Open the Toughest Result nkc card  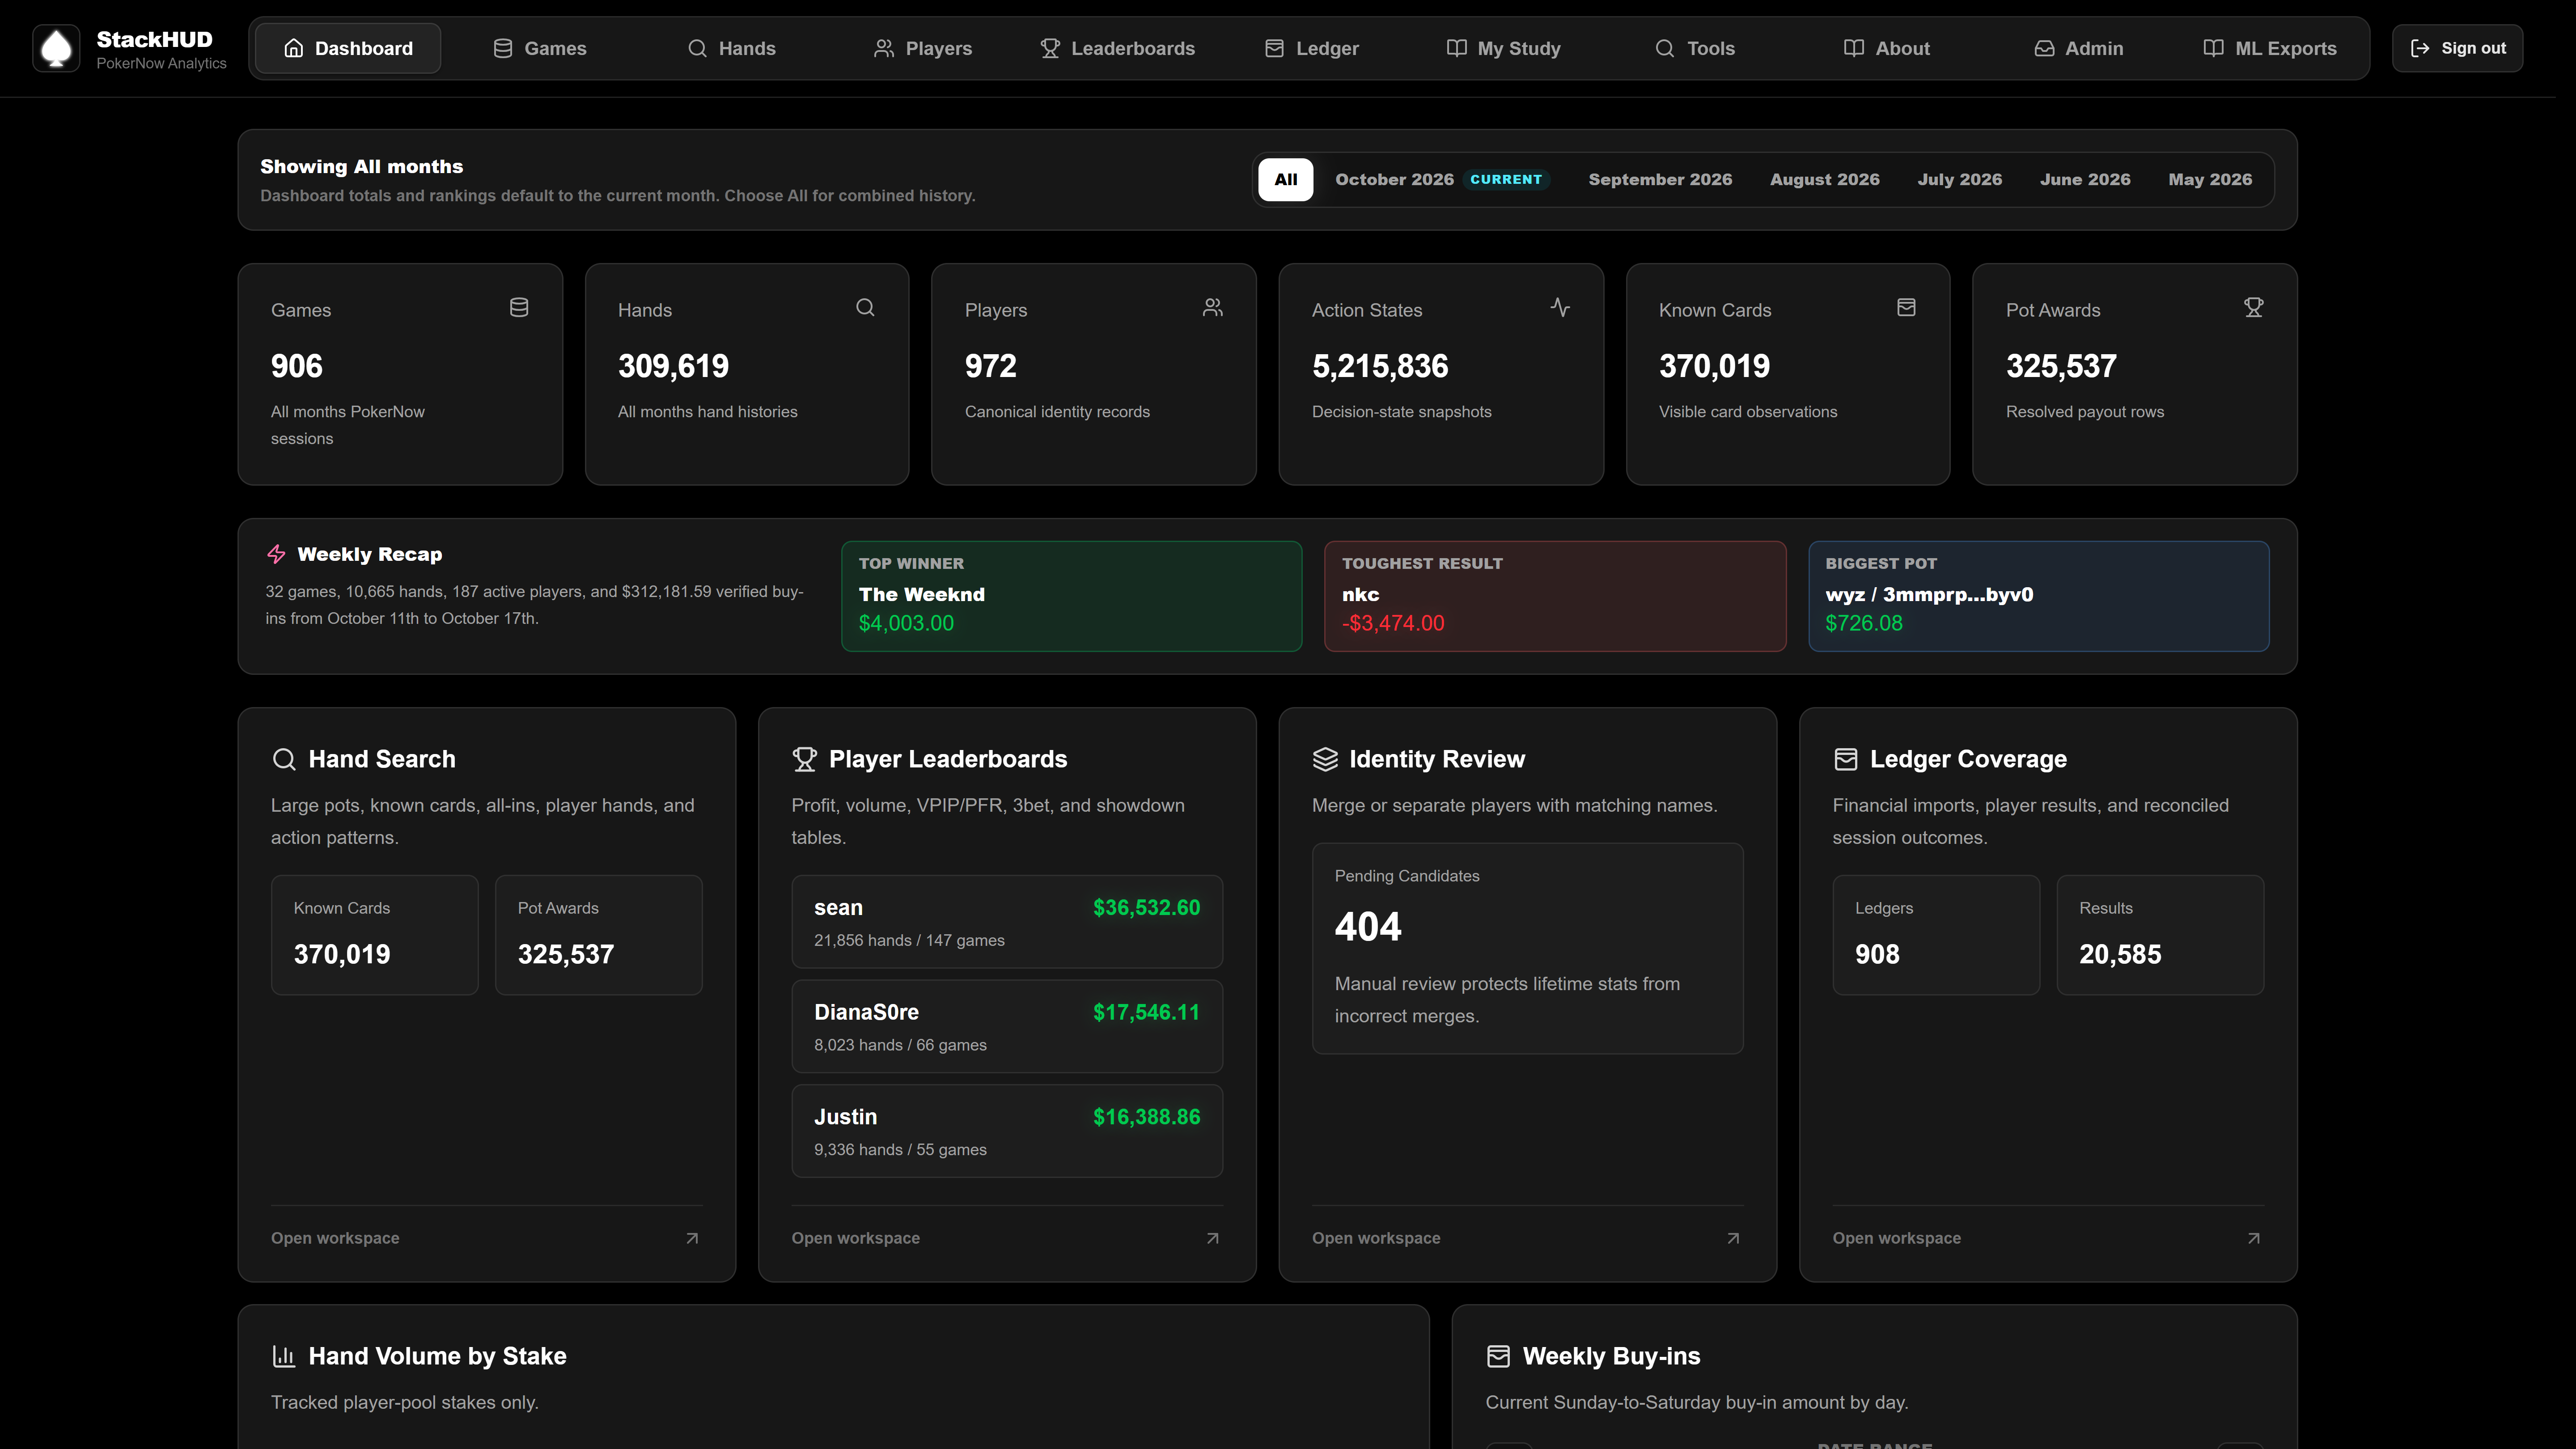tap(1555, 596)
